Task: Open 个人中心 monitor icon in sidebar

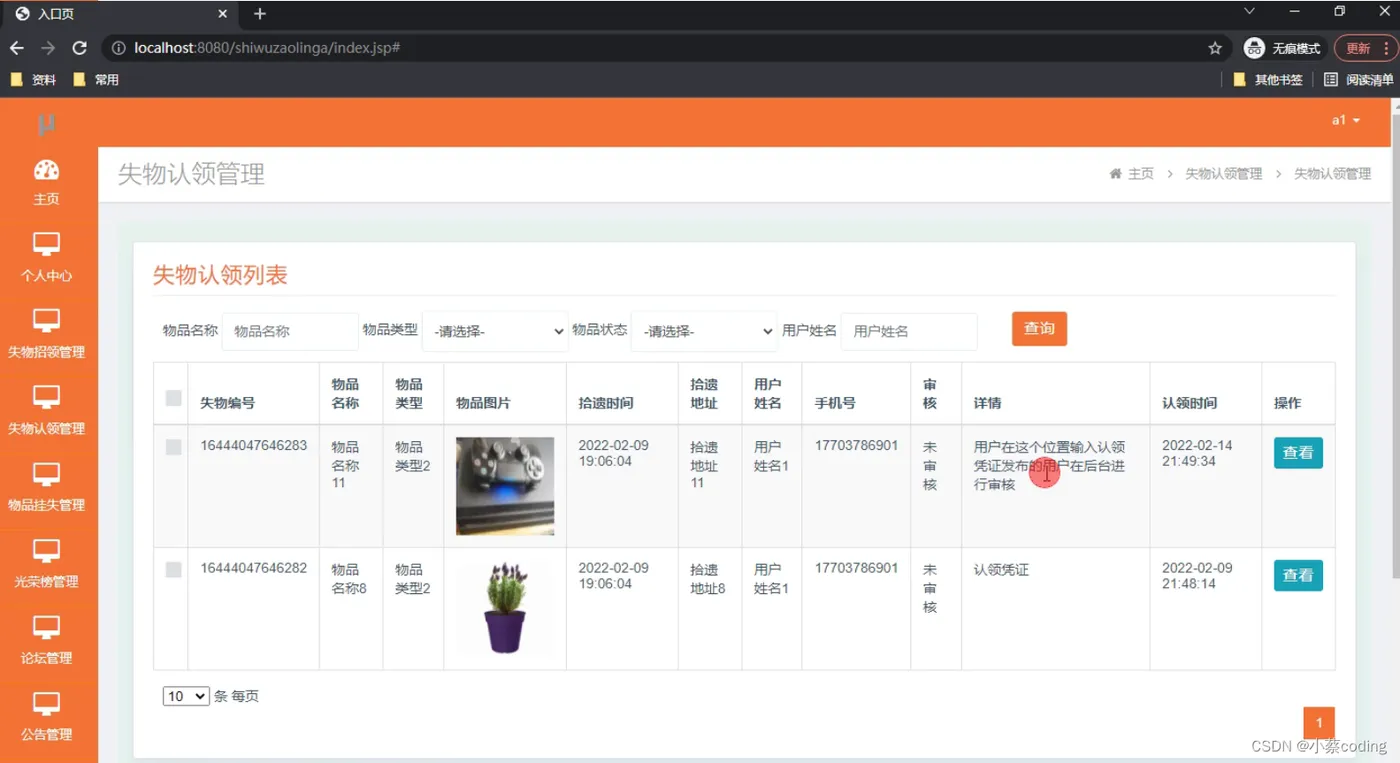Action: click(x=47, y=244)
